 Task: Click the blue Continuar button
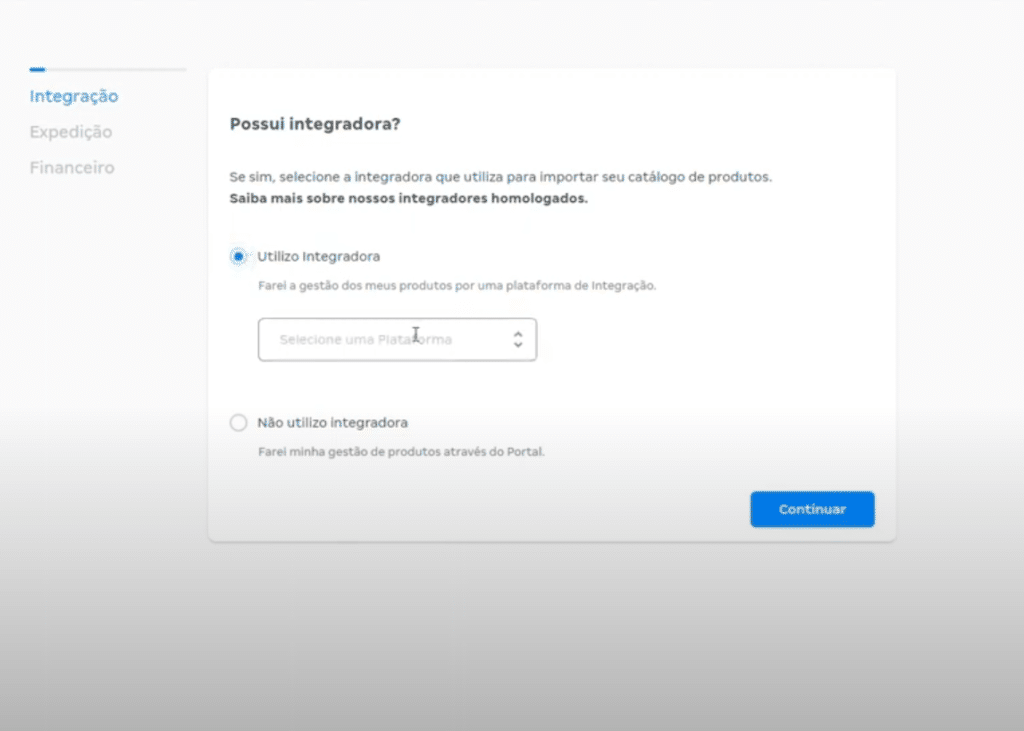click(812, 510)
